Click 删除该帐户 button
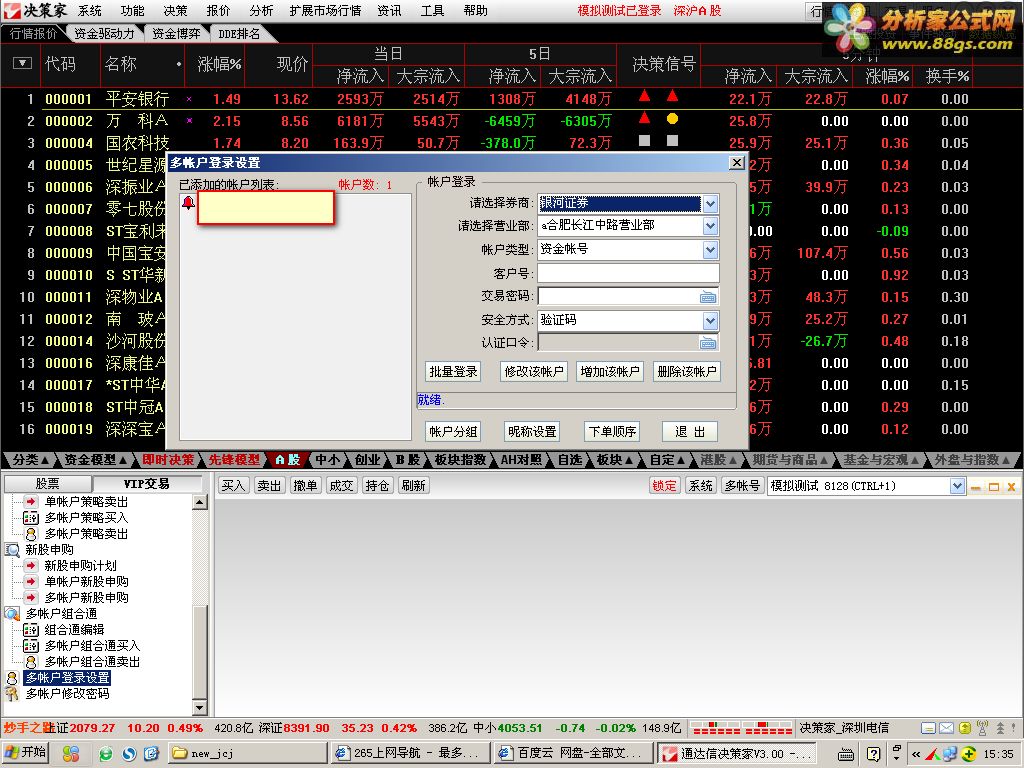The image size is (1024, 768). 686,372
